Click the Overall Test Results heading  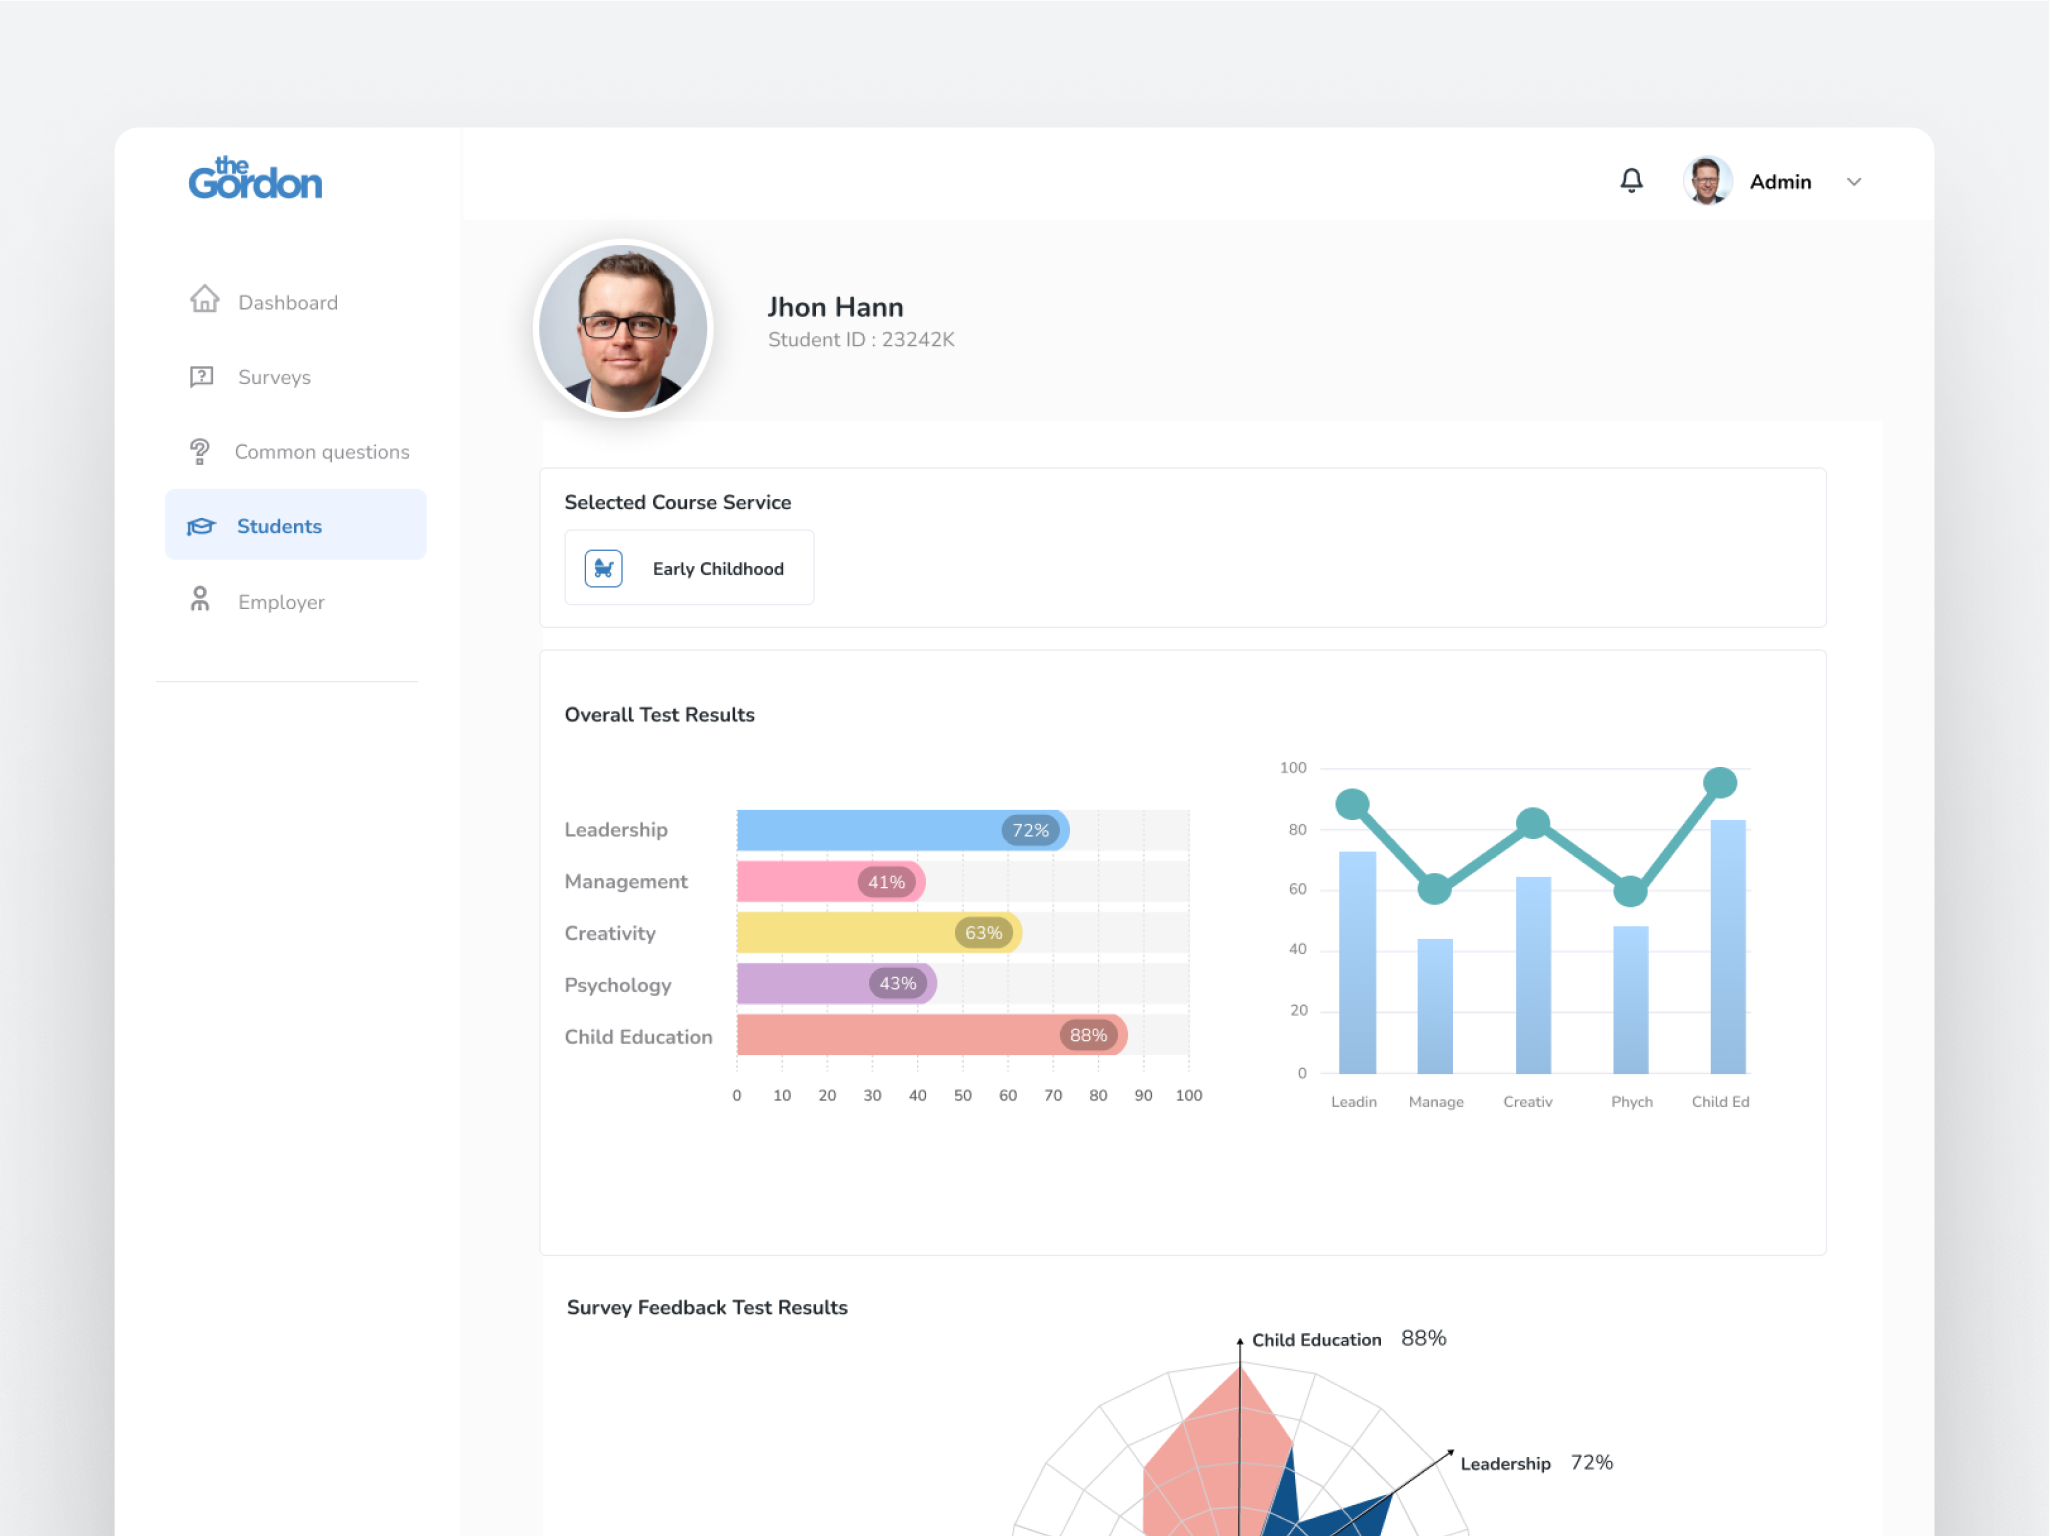tap(659, 715)
